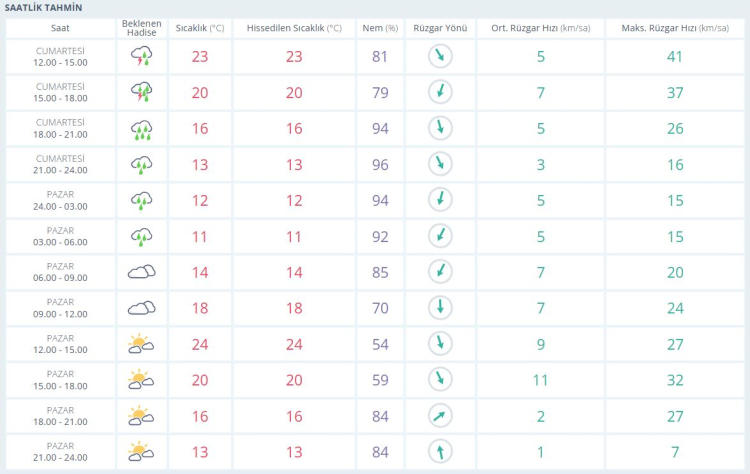Click partly sunny icon for Pazar 21.00 - 24.00
This screenshot has width=750, height=474.
pos(141,452)
